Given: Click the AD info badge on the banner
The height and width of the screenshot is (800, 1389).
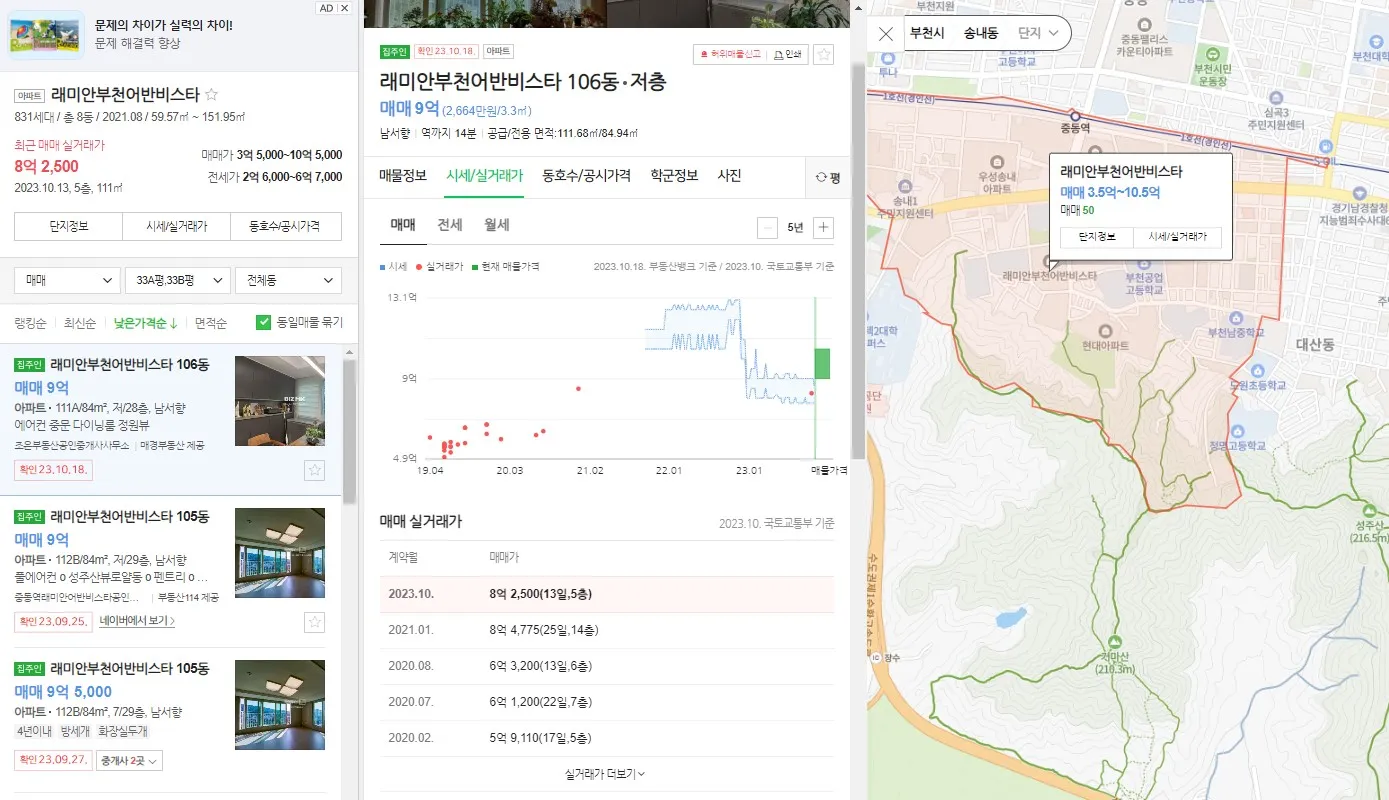Looking at the screenshot, I should click(x=325, y=7).
